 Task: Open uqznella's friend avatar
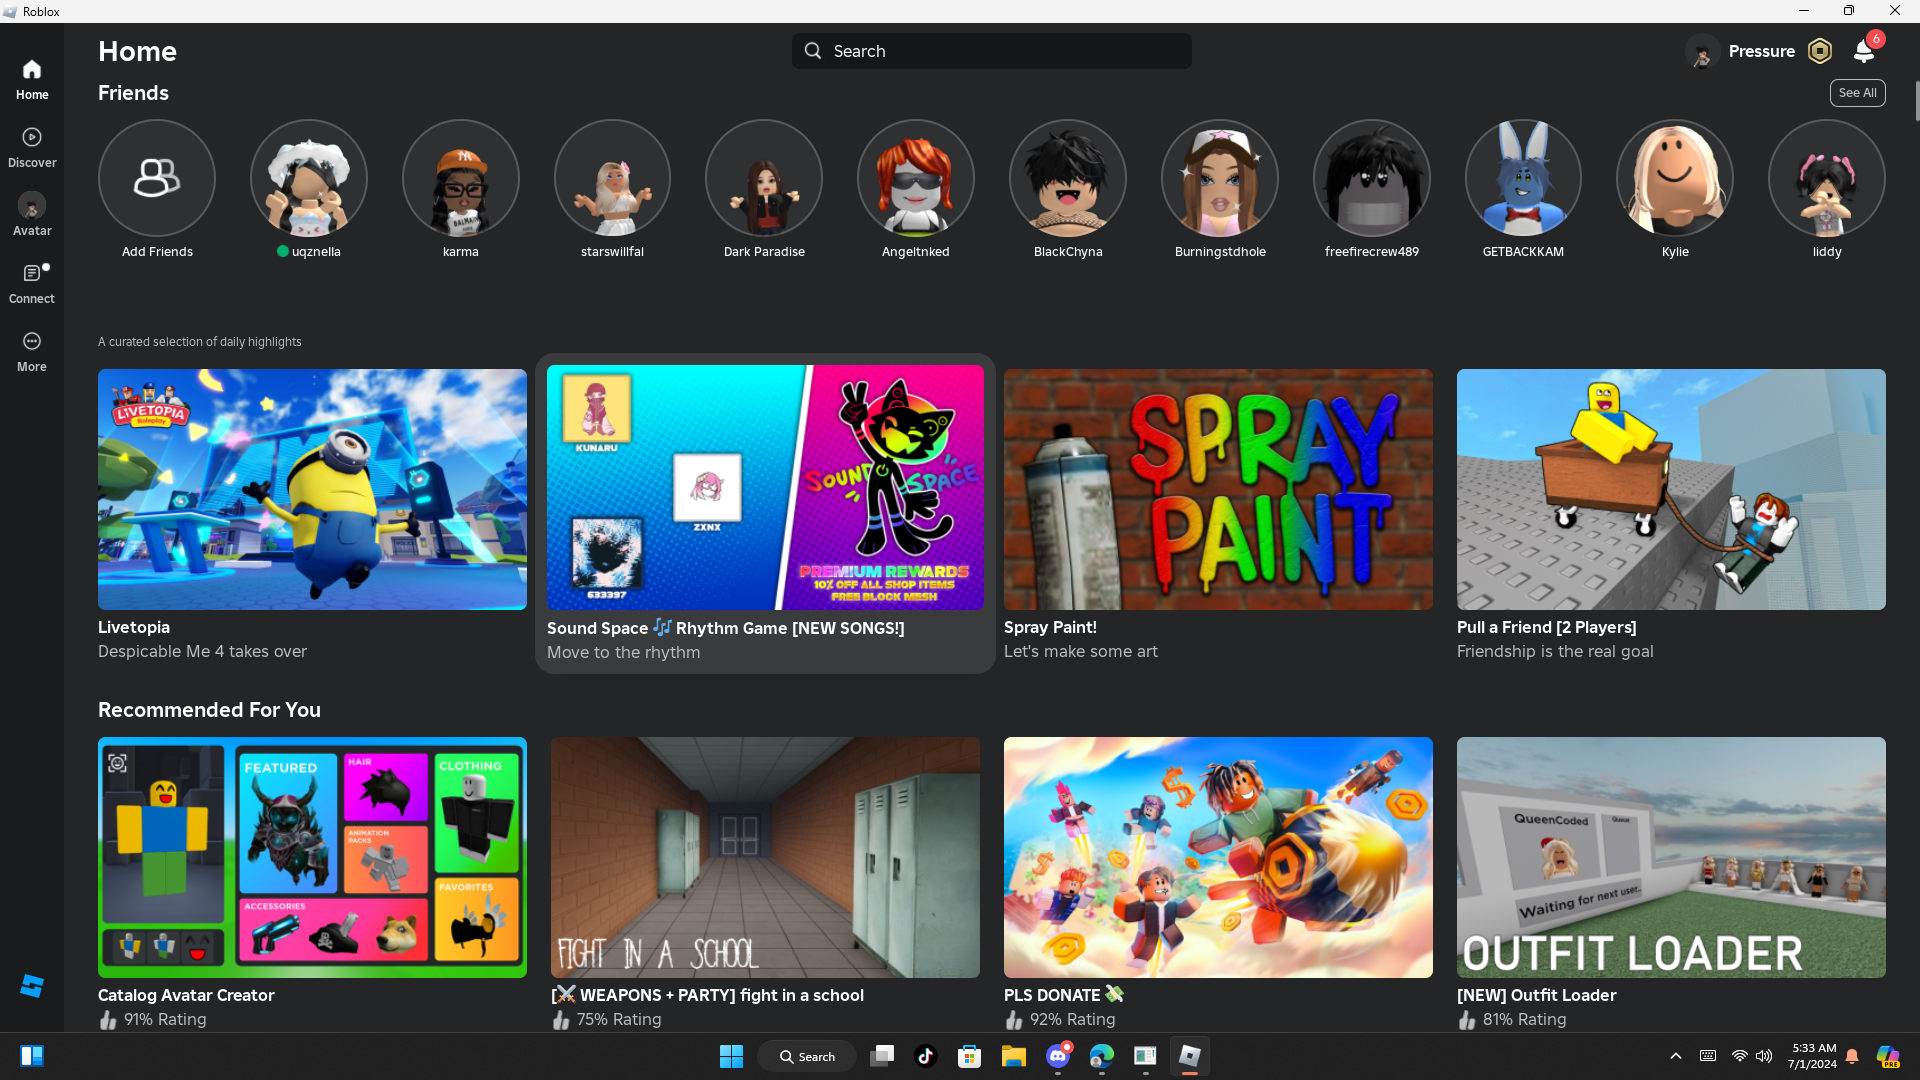(x=309, y=178)
